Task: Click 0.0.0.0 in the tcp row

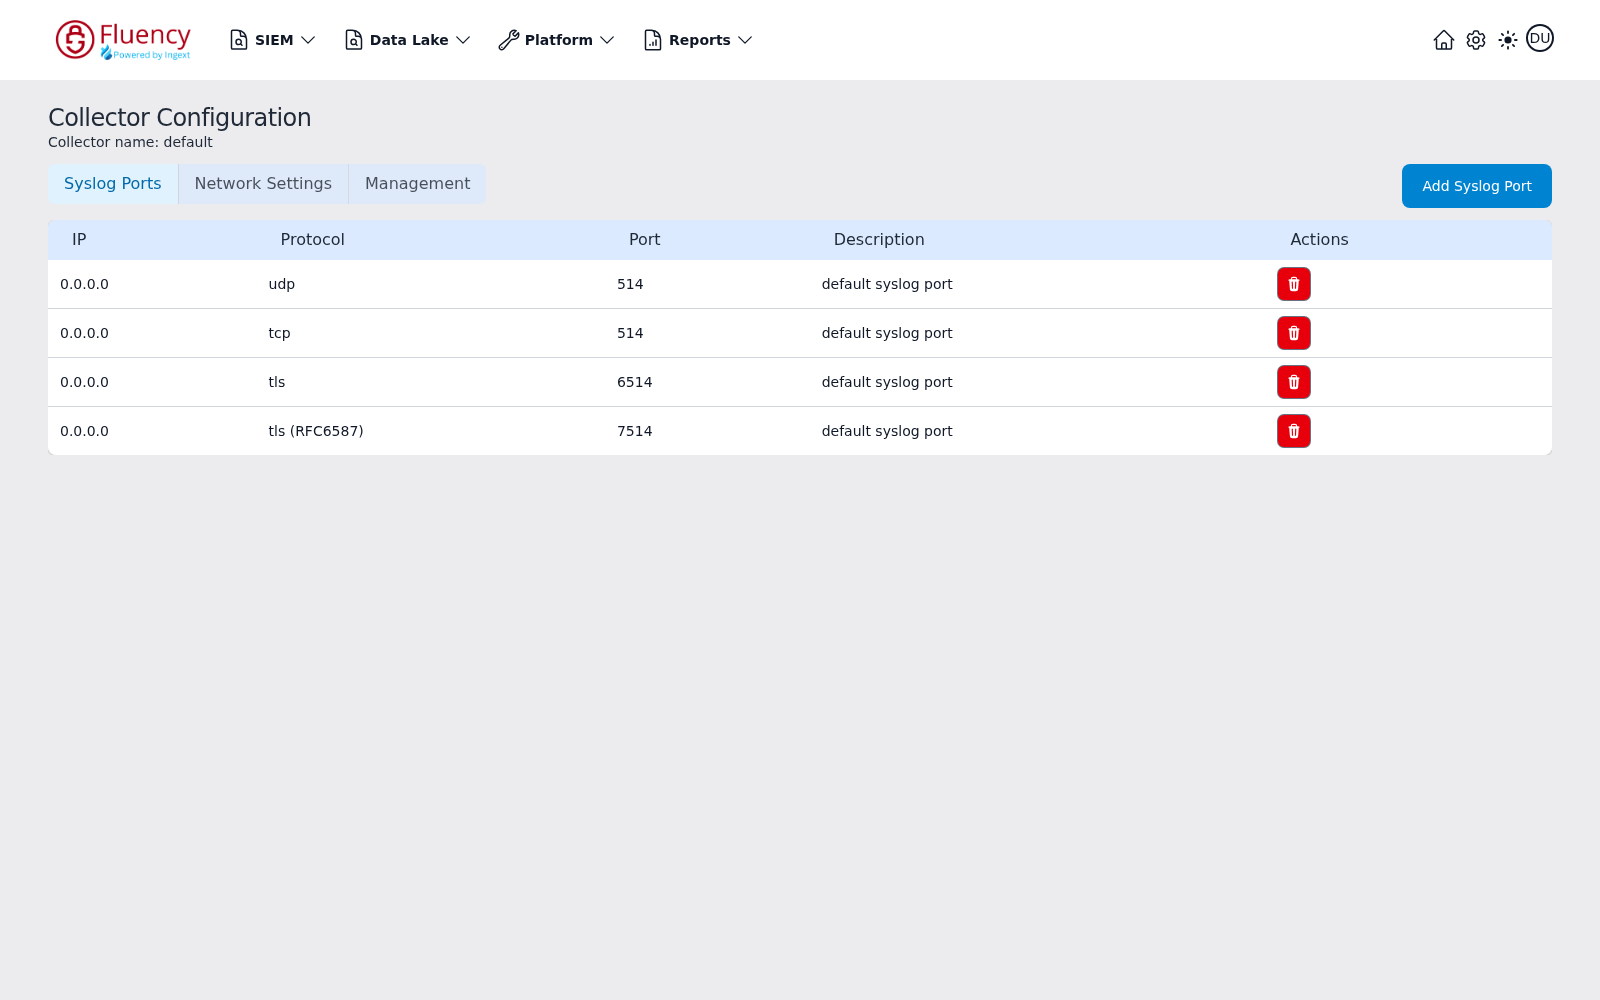Action: [x=85, y=333]
